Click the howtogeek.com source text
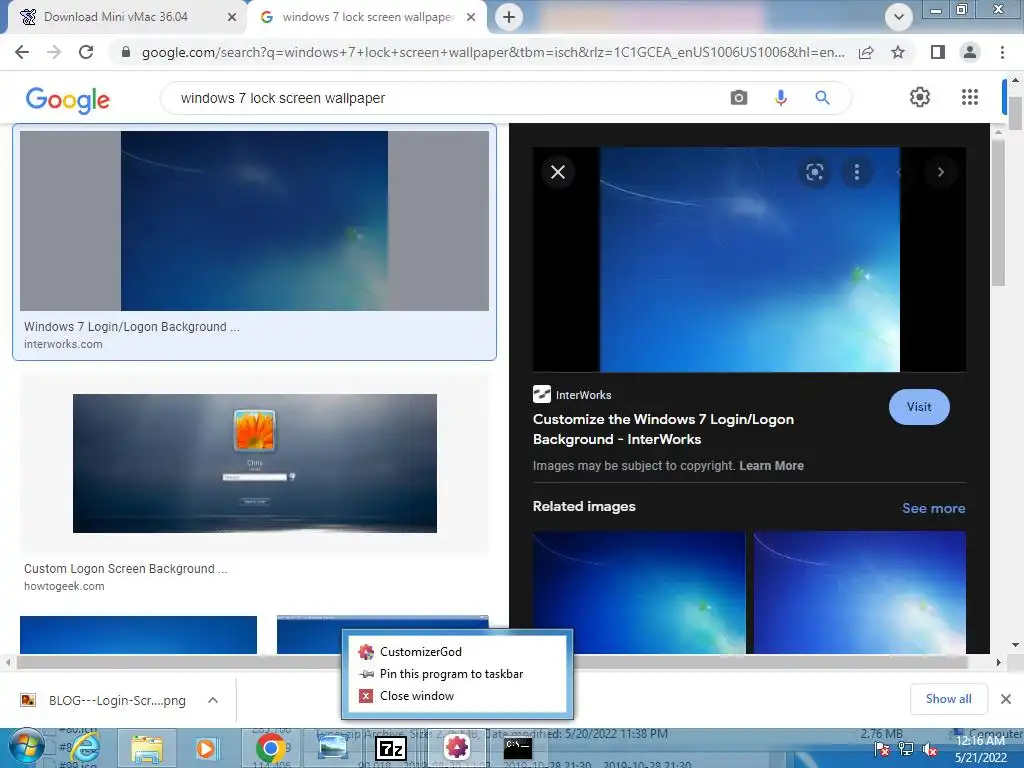The width and height of the screenshot is (1024, 768). (x=64, y=586)
